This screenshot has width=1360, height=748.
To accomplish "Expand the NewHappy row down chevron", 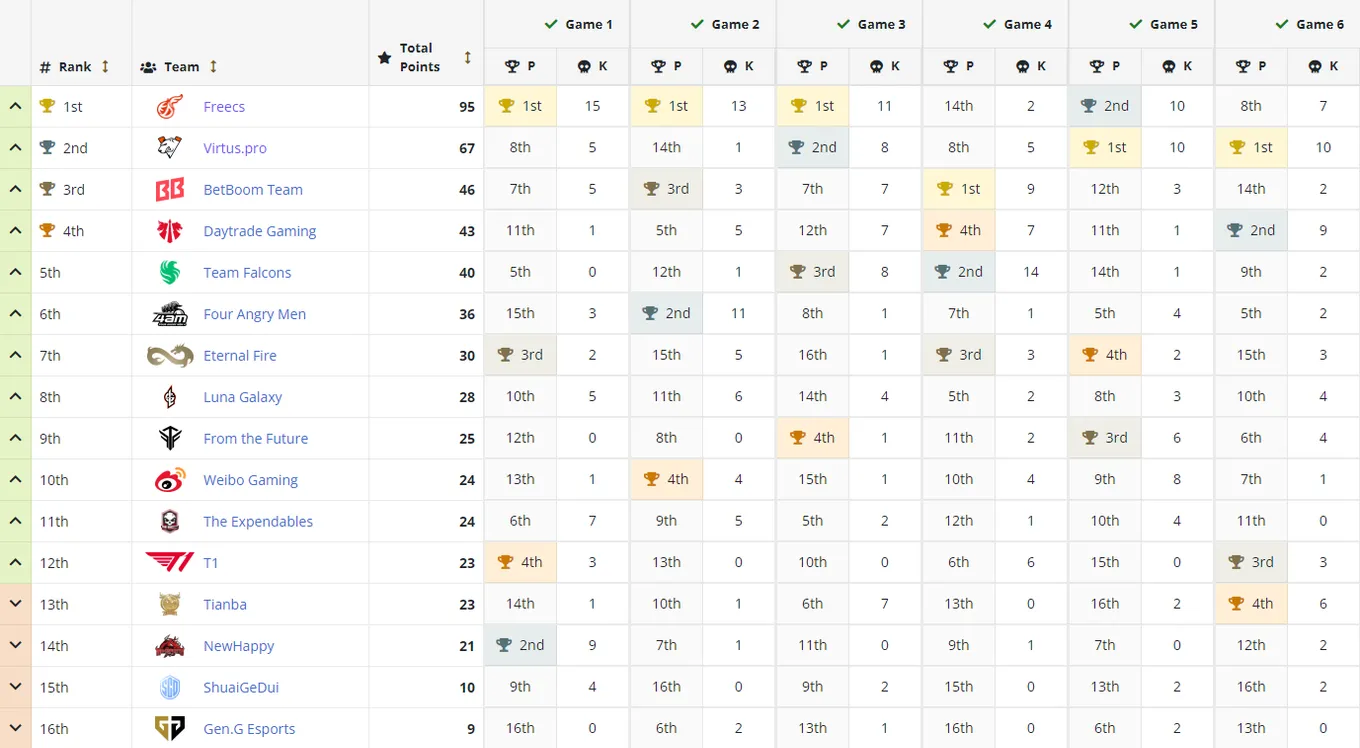I will click(x=15, y=646).
